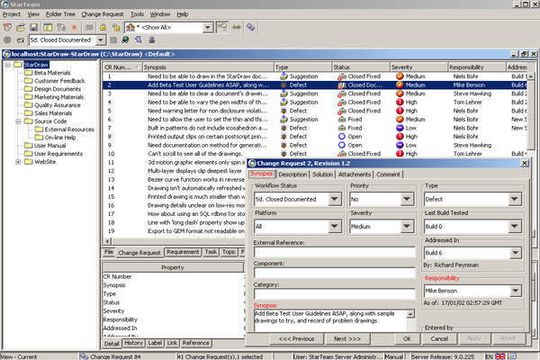The image size is (540, 360).
Task: Expand the WebSite tree node
Action: pyautogui.click(x=18, y=162)
